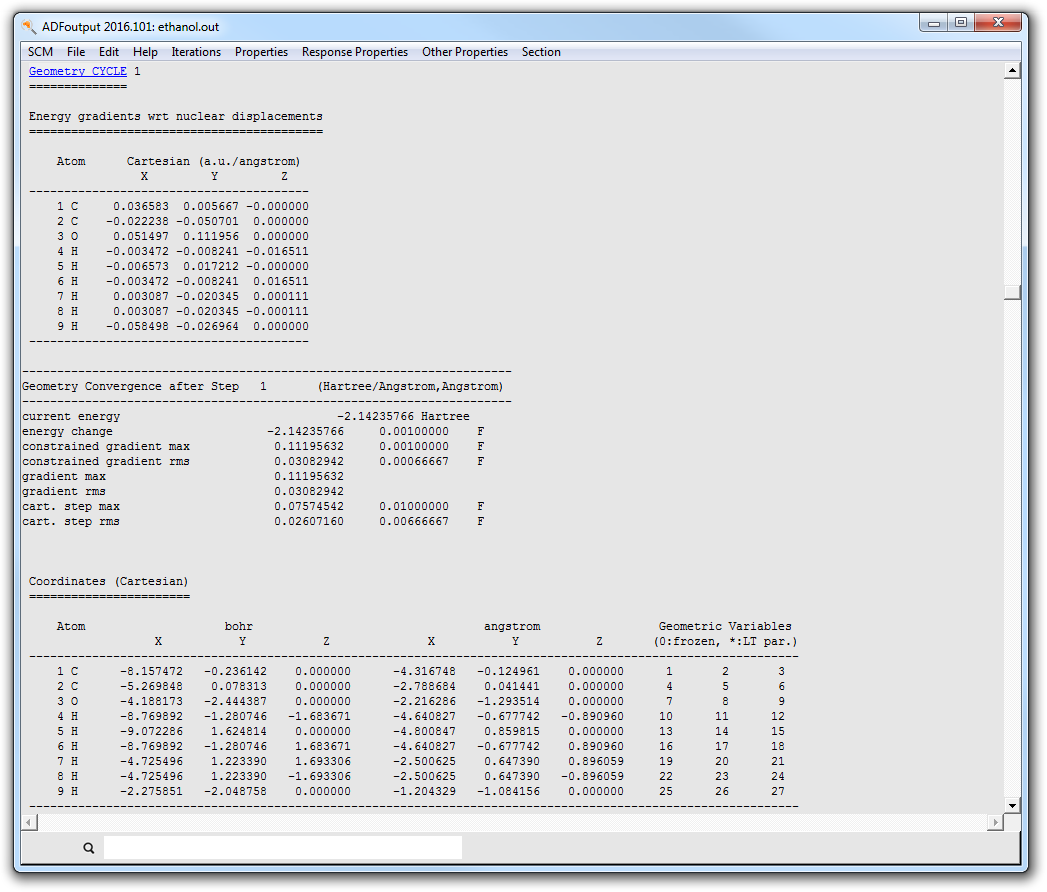Click the 'Geometry Convergence after Step' heading
This screenshot has height=892, width=1047.
pos(130,387)
